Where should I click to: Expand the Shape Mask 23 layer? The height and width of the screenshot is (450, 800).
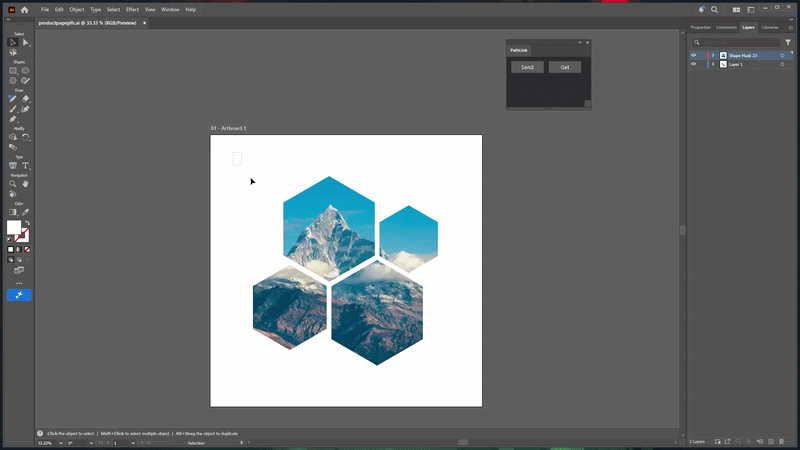click(713, 56)
